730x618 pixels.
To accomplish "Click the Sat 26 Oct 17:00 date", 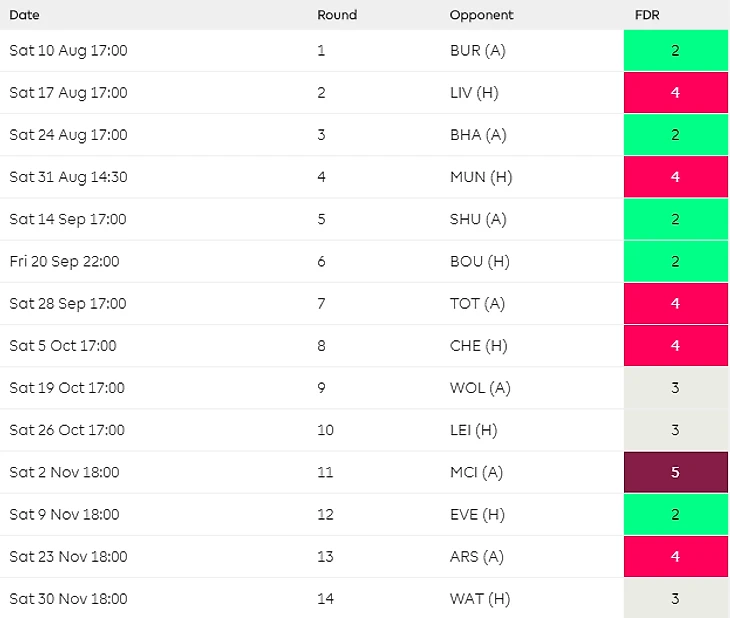I will point(67,430).
